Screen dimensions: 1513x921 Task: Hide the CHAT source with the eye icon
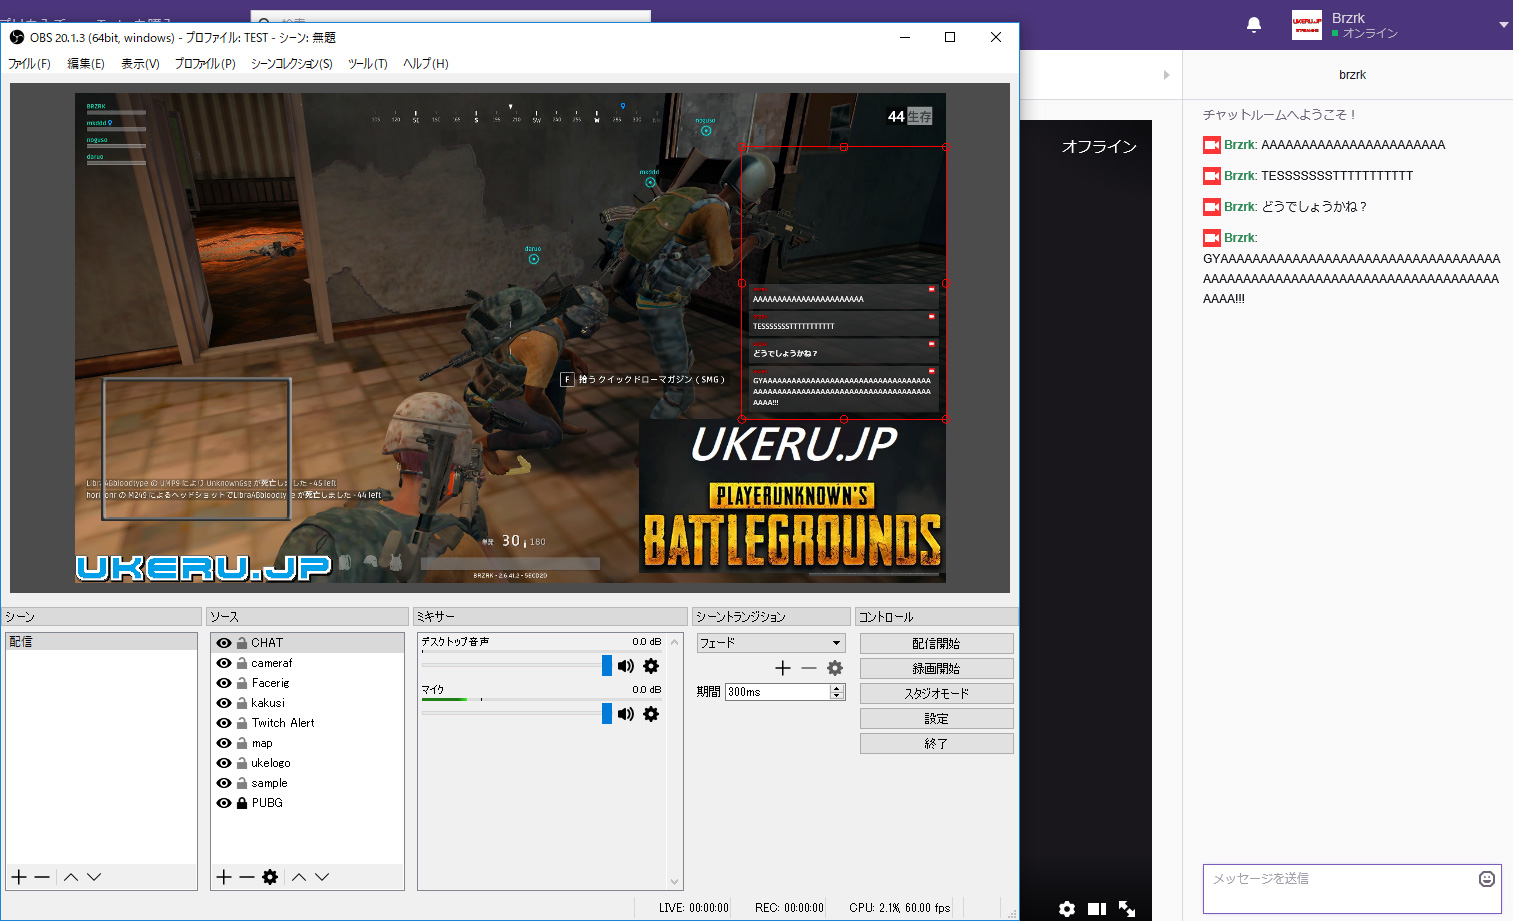point(224,643)
